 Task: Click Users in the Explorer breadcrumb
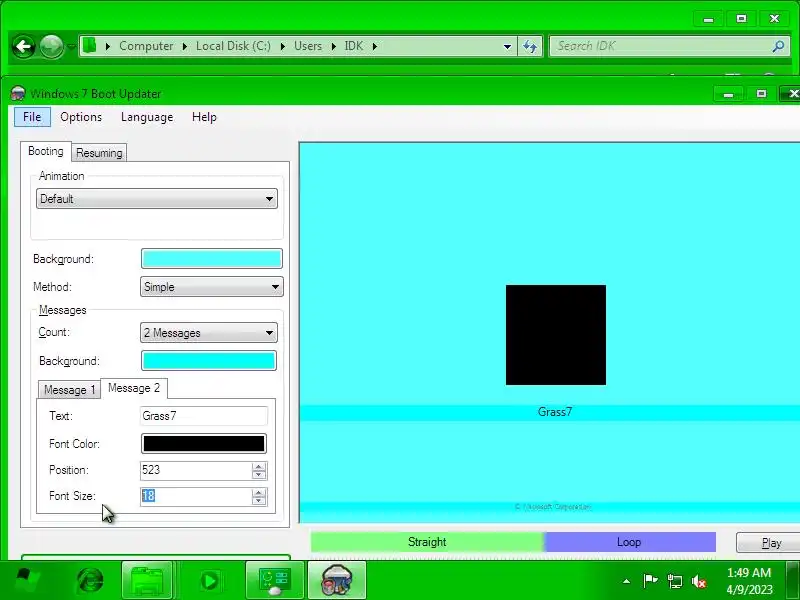[308, 46]
